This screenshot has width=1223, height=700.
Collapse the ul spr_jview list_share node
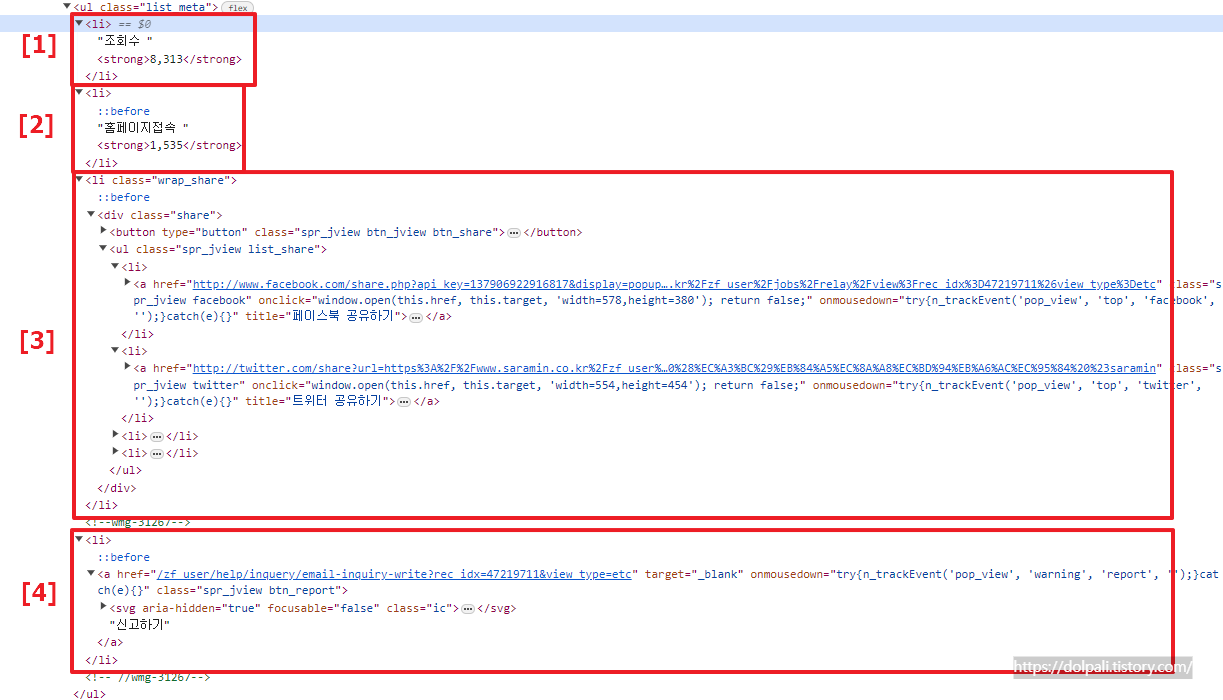[x=103, y=249]
